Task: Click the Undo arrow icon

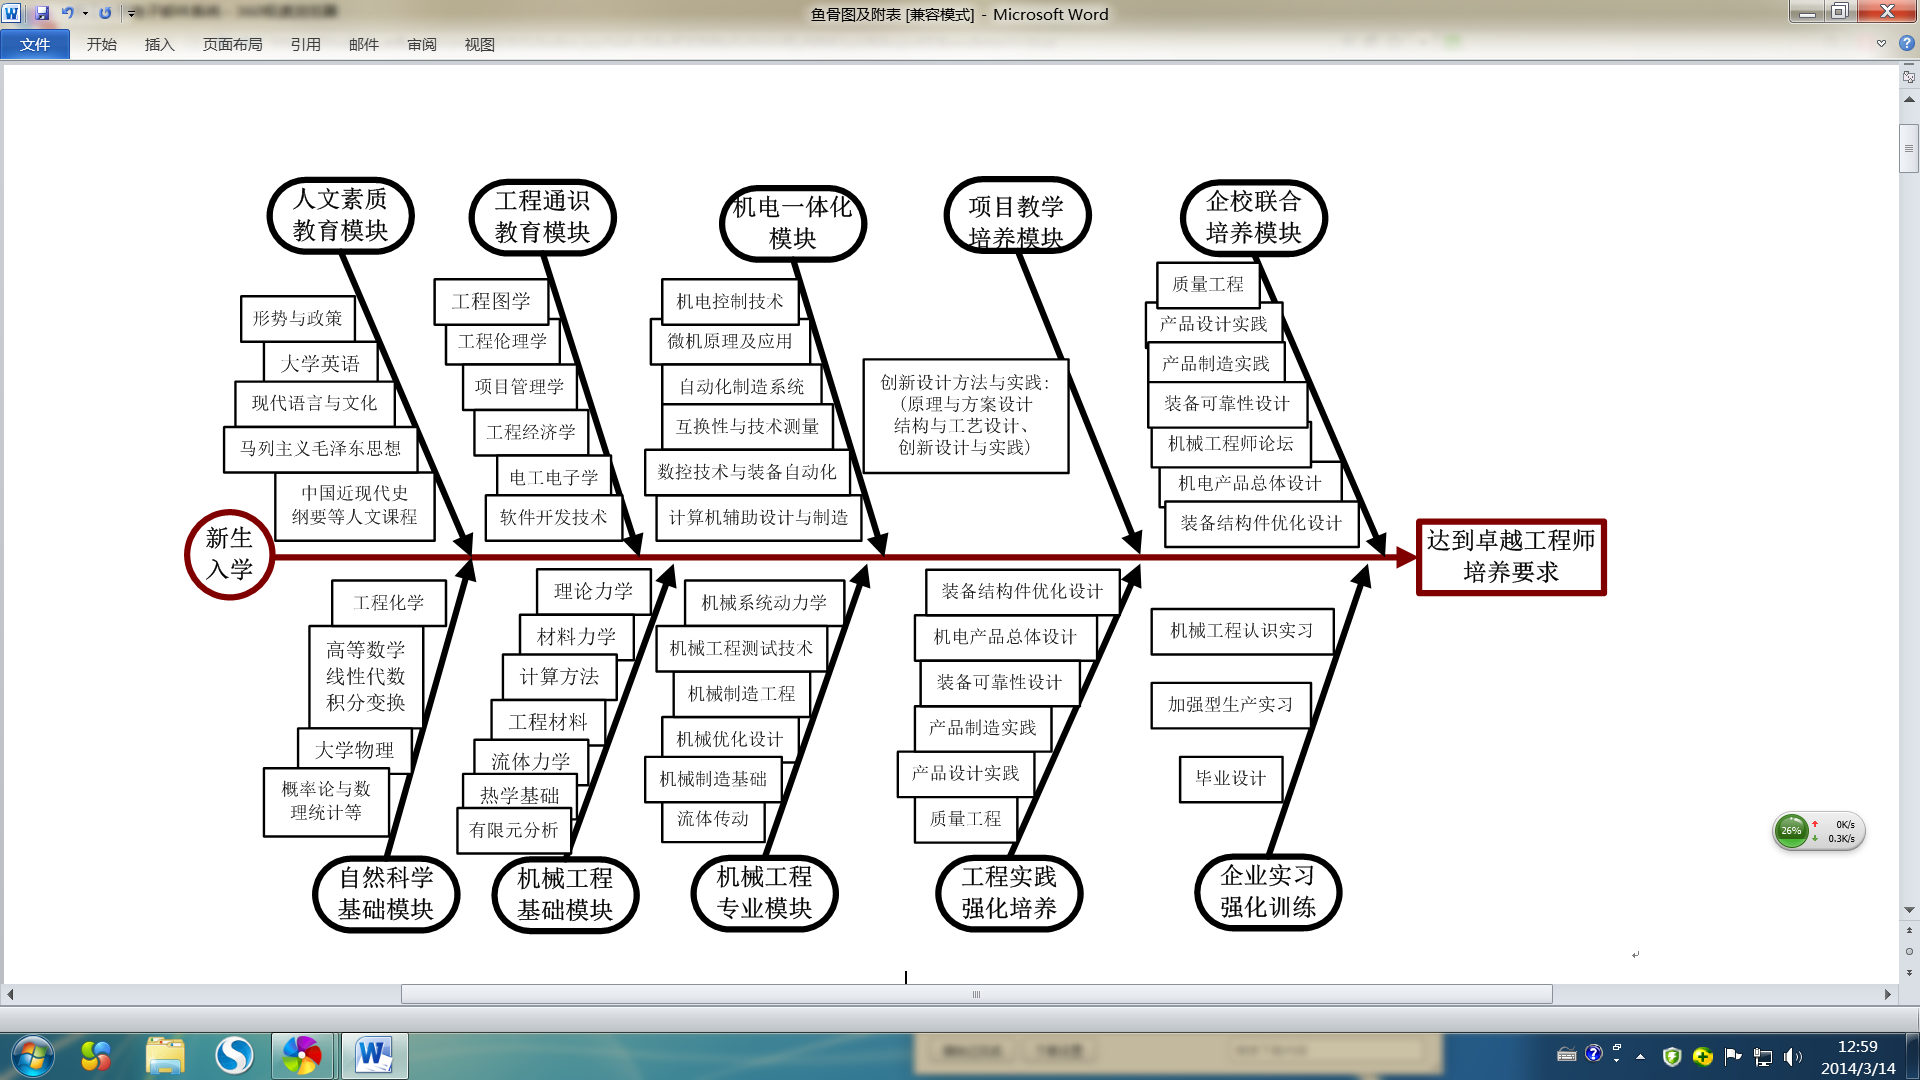Action: click(67, 13)
